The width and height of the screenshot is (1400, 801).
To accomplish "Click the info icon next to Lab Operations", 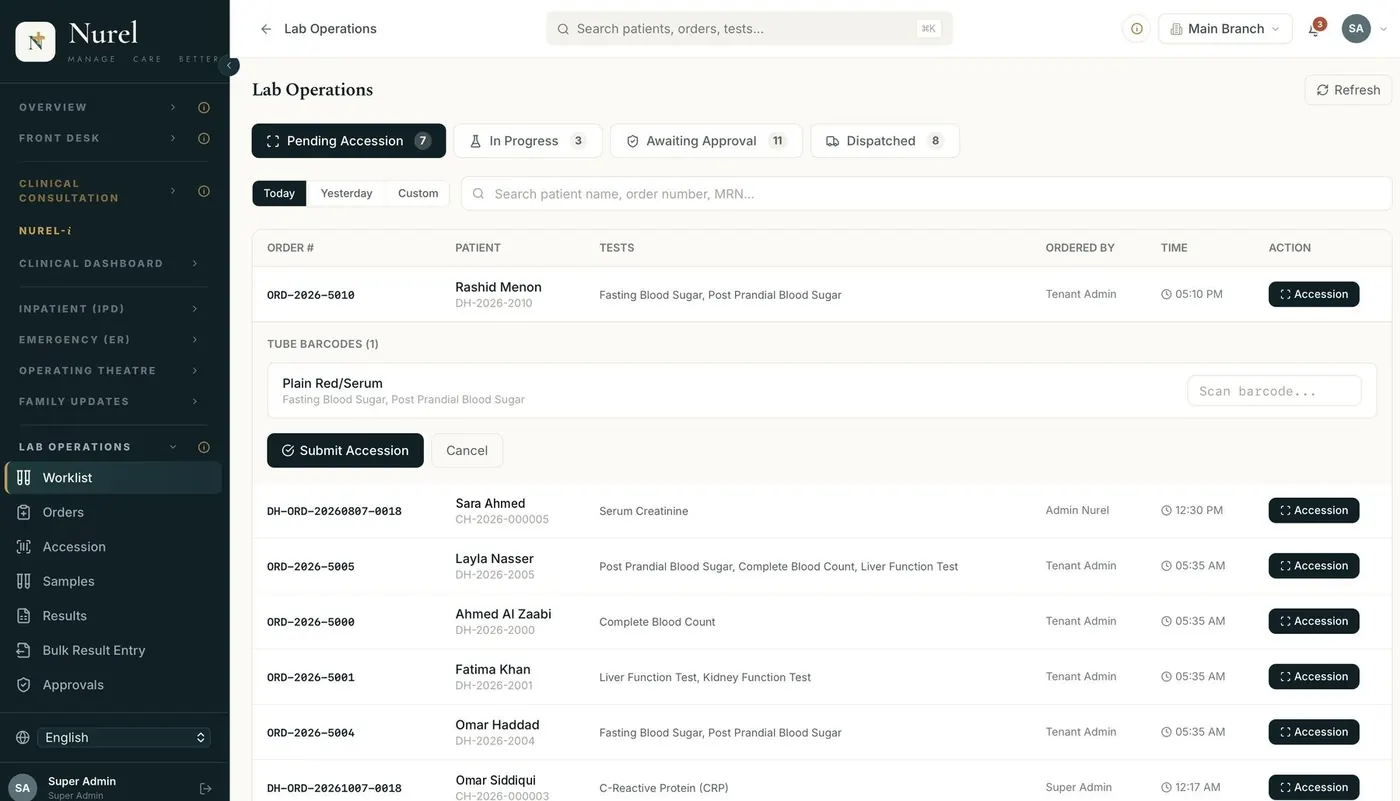I will click(x=204, y=447).
